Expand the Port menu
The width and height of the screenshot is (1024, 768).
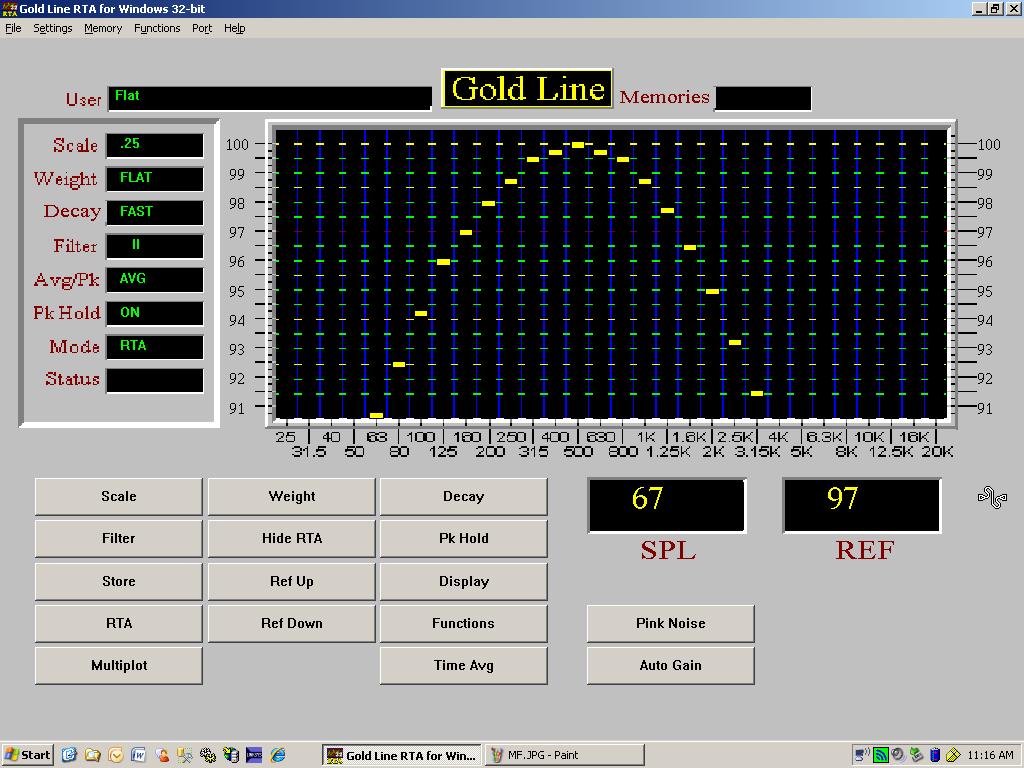tap(202, 28)
